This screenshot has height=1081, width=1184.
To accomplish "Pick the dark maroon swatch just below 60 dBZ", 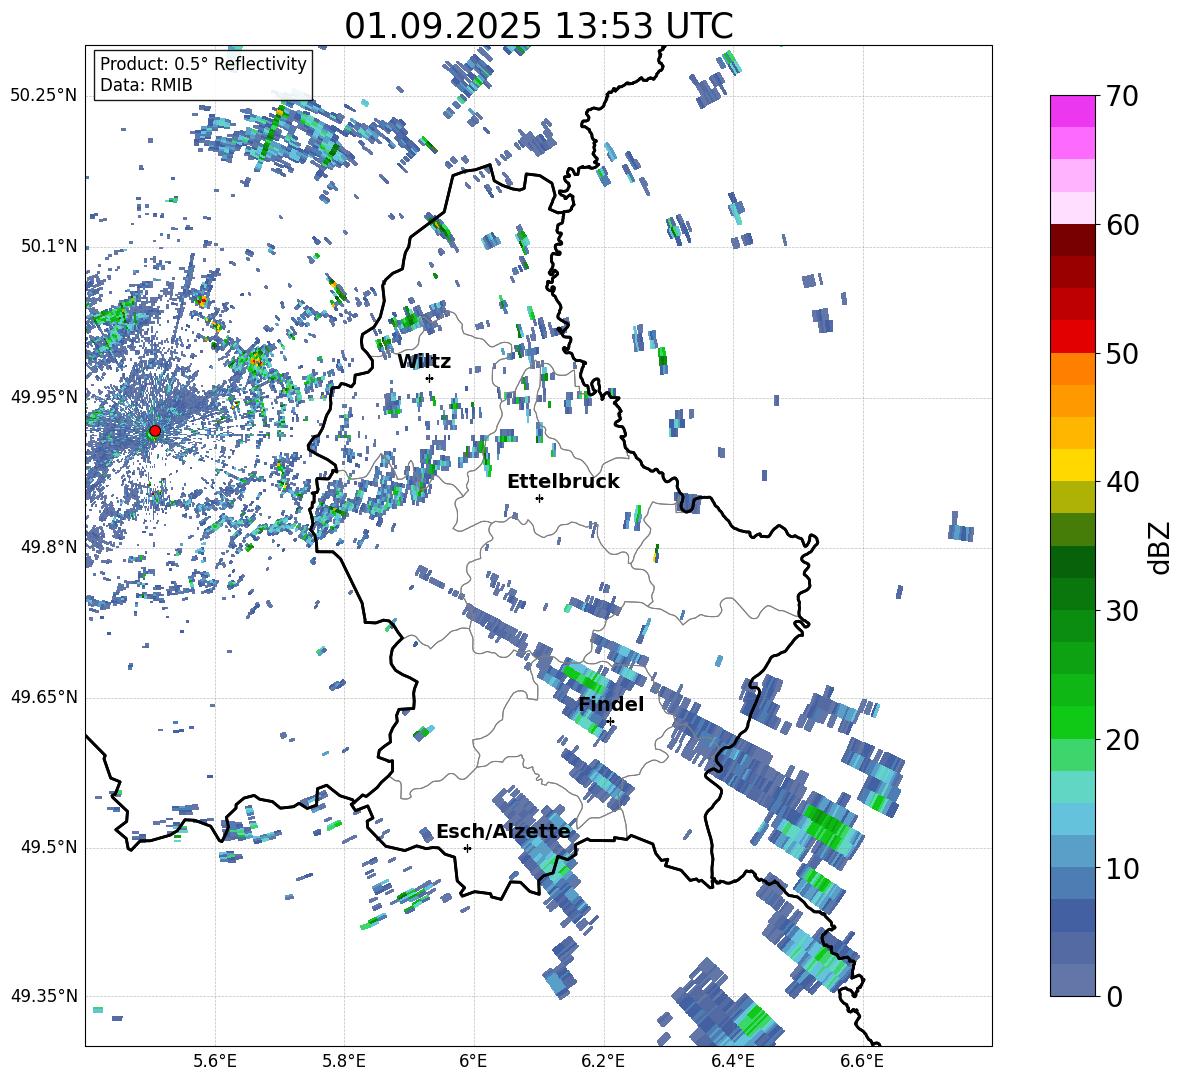I will [x=1072, y=239].
